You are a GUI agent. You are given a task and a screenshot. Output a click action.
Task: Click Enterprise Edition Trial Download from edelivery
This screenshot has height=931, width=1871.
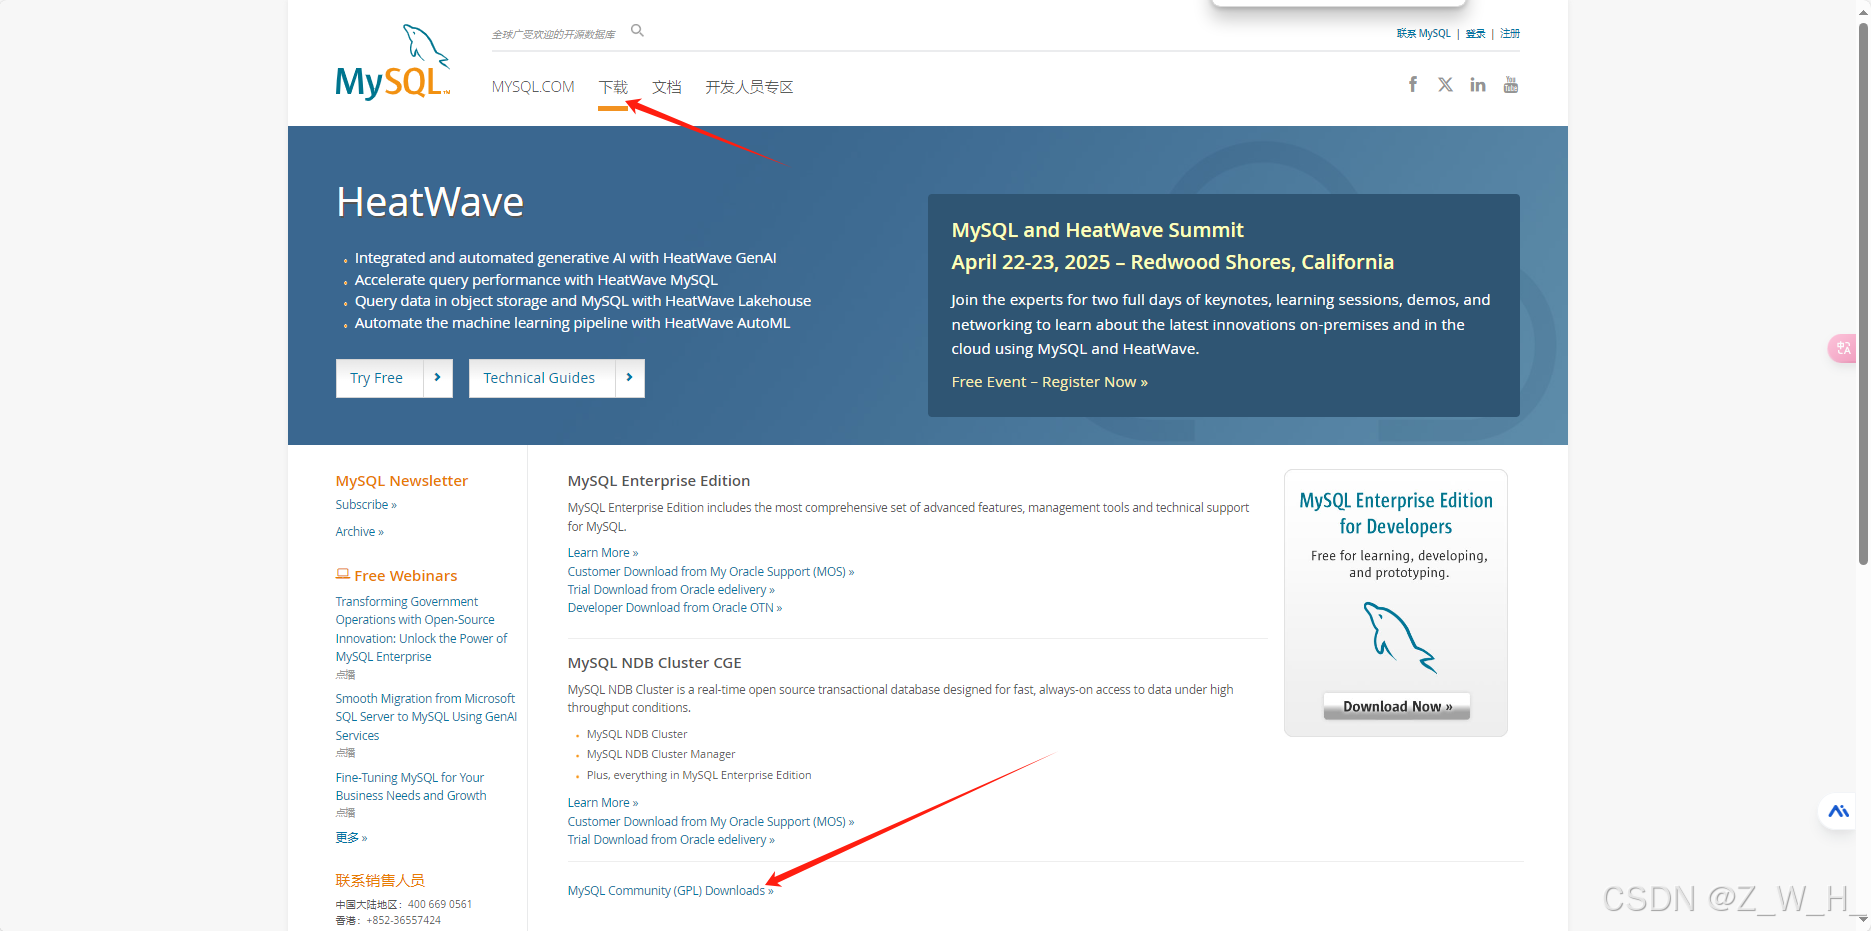click(x=671, y=590)
